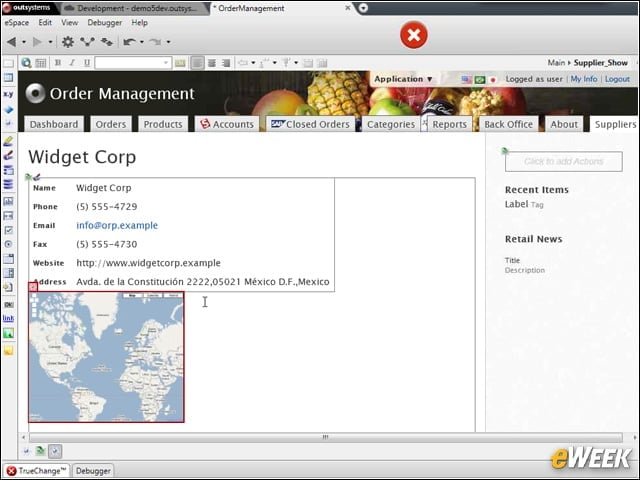
Task: Select the yellow comment note widget
Action: click(8, 350)
